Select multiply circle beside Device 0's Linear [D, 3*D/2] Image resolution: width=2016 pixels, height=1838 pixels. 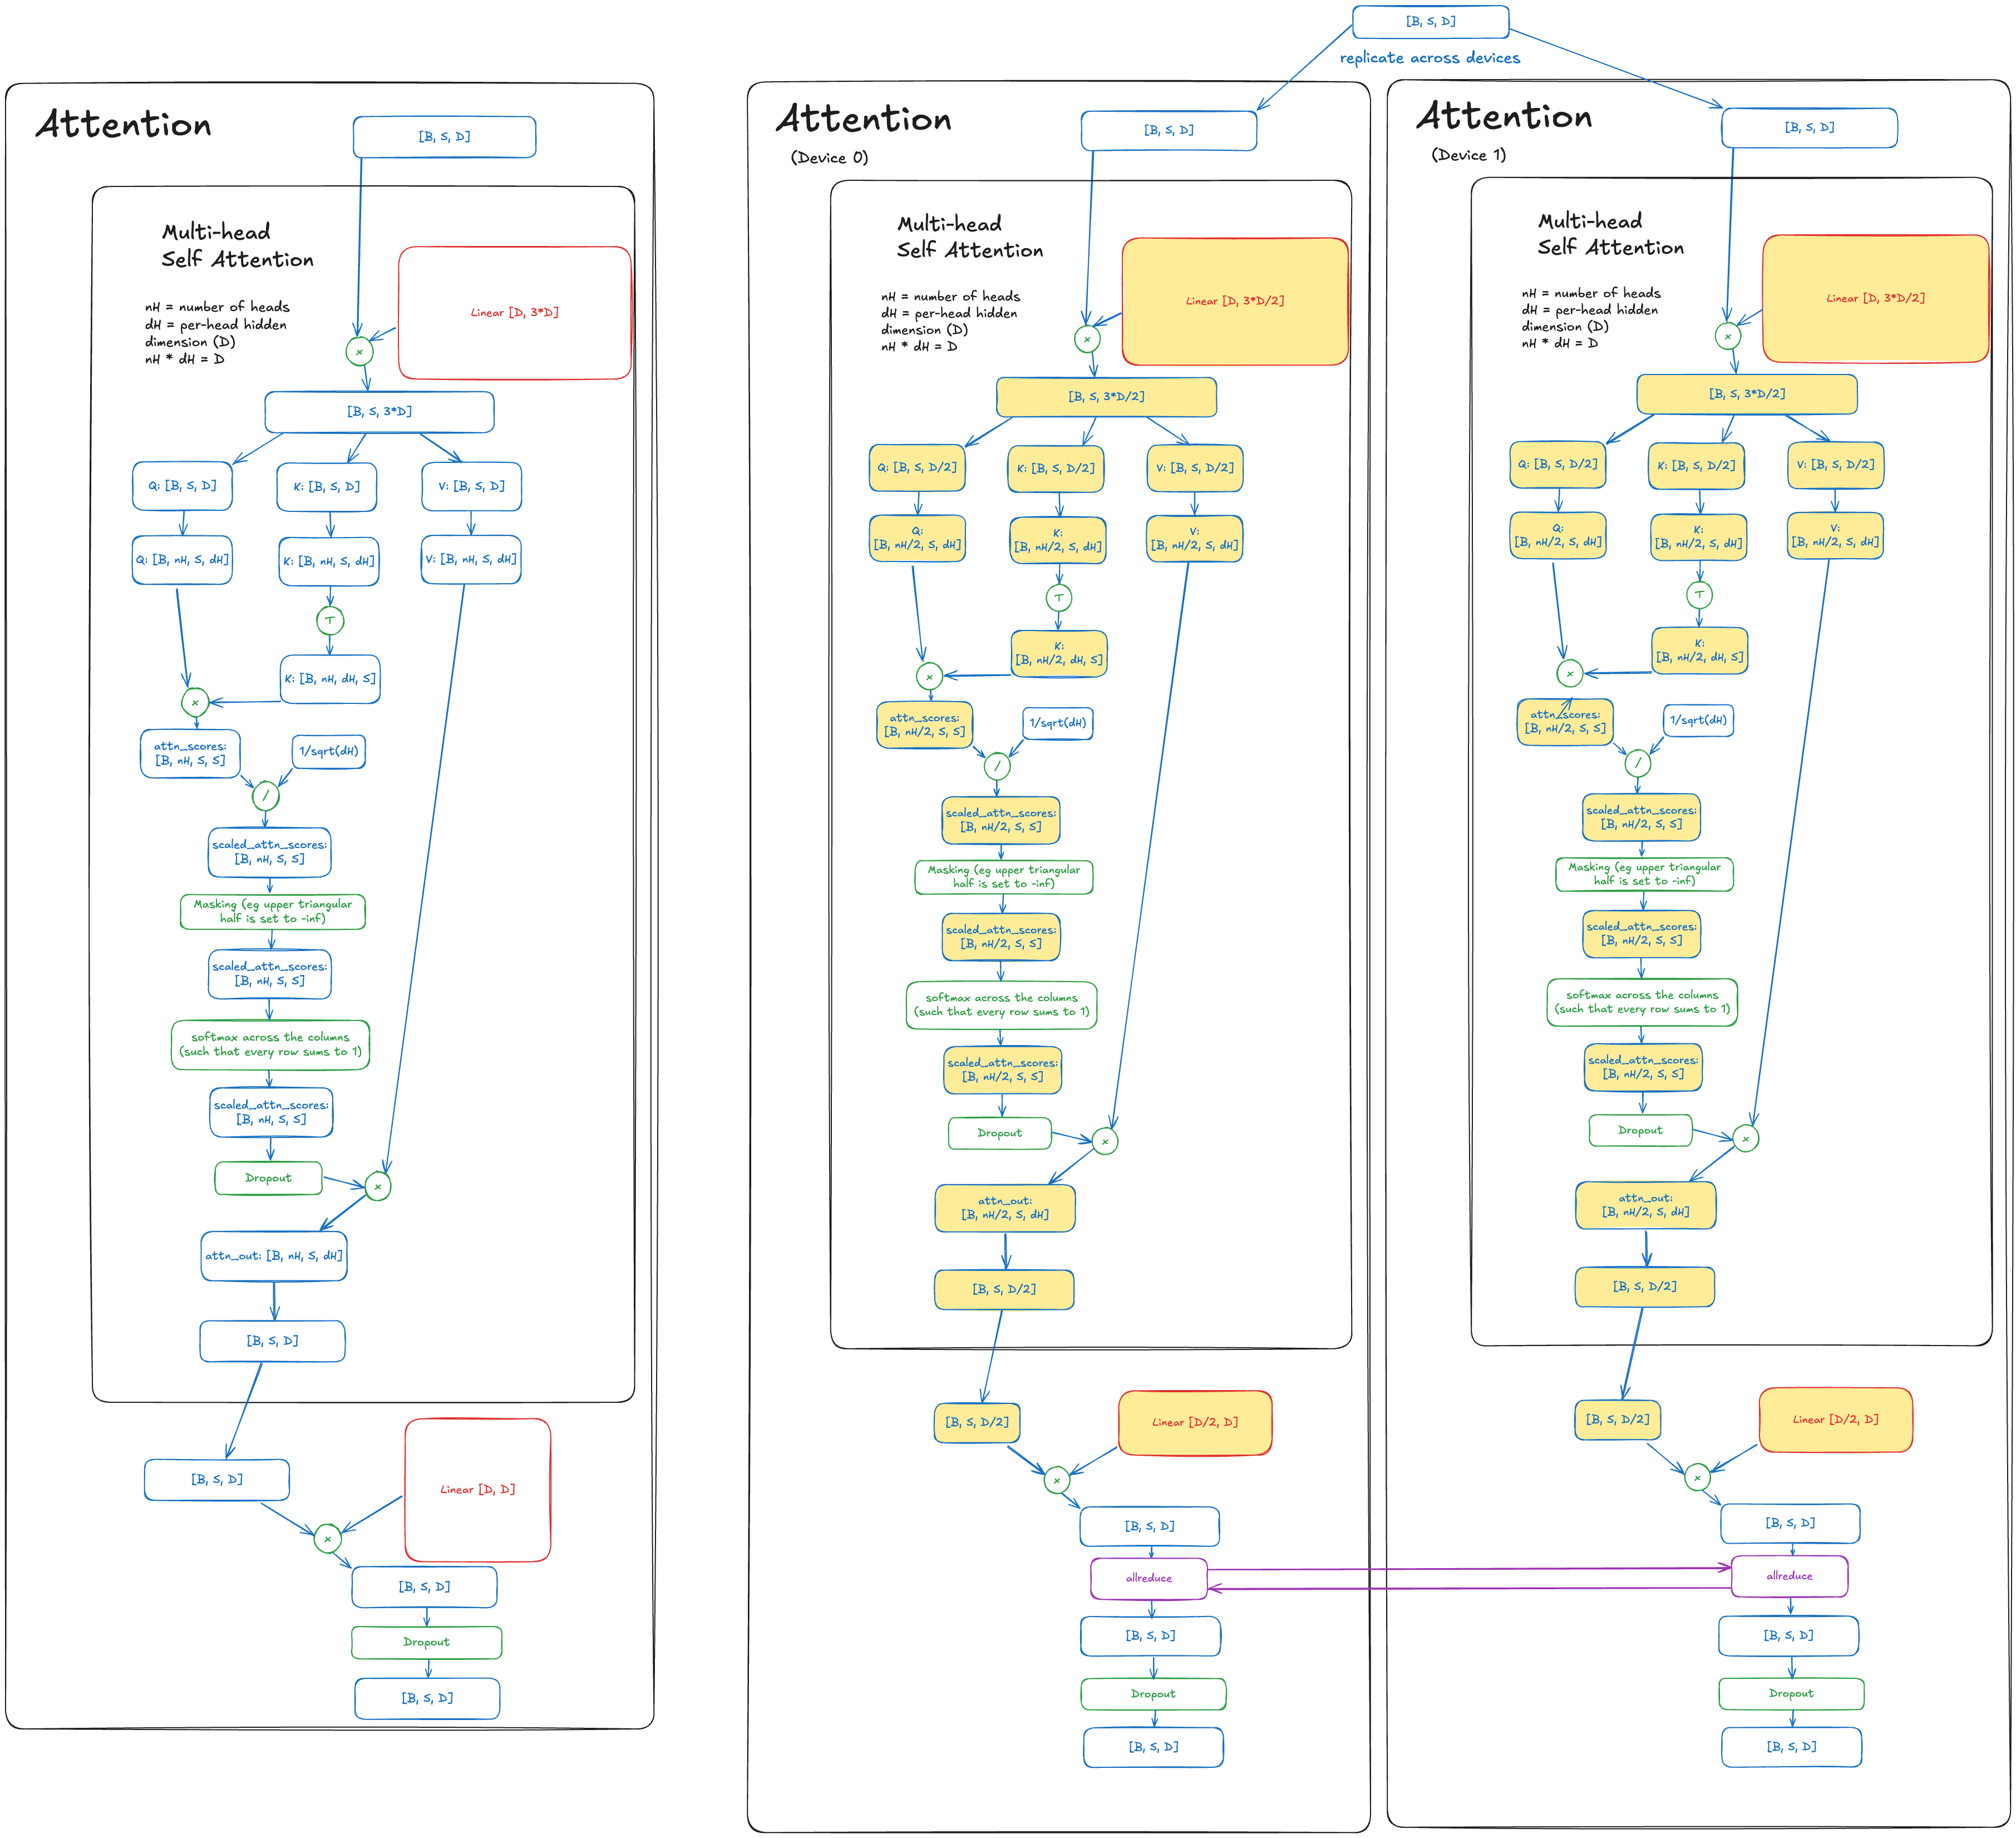pyautogui.click(x=1087, y=339)
